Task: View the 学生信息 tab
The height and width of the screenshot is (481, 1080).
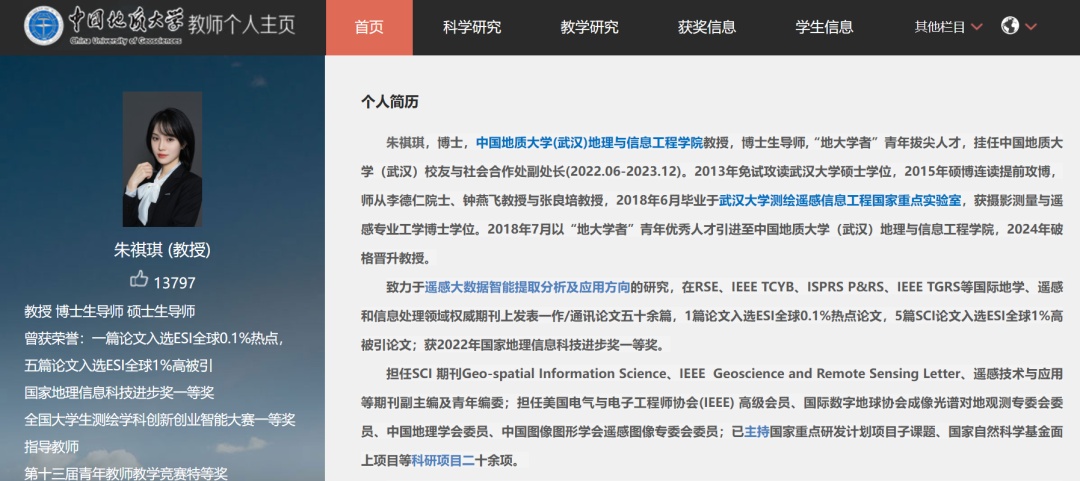Action: pyautogui.click(x=824, y=27)
